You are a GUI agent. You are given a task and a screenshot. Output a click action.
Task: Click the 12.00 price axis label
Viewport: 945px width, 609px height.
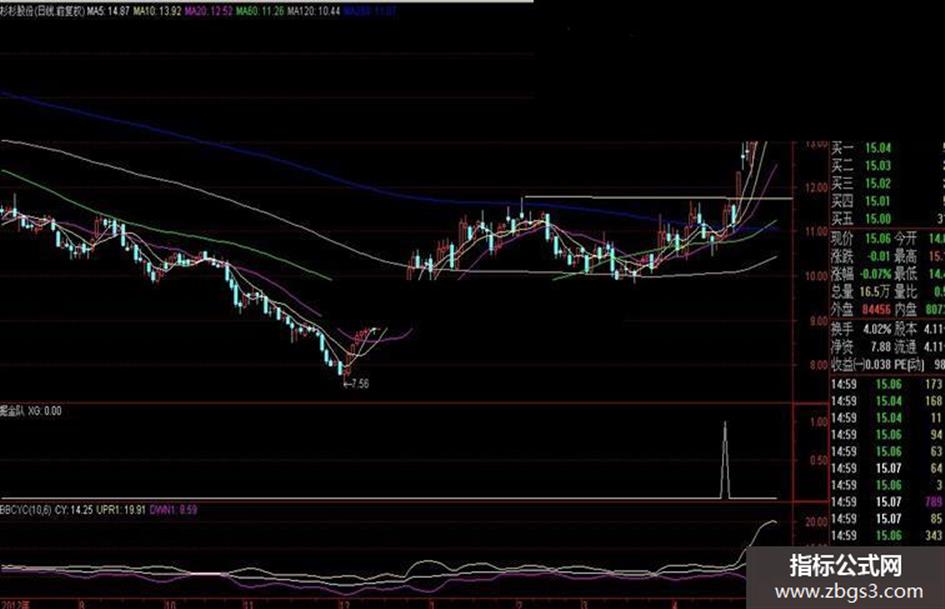point(817,188)
